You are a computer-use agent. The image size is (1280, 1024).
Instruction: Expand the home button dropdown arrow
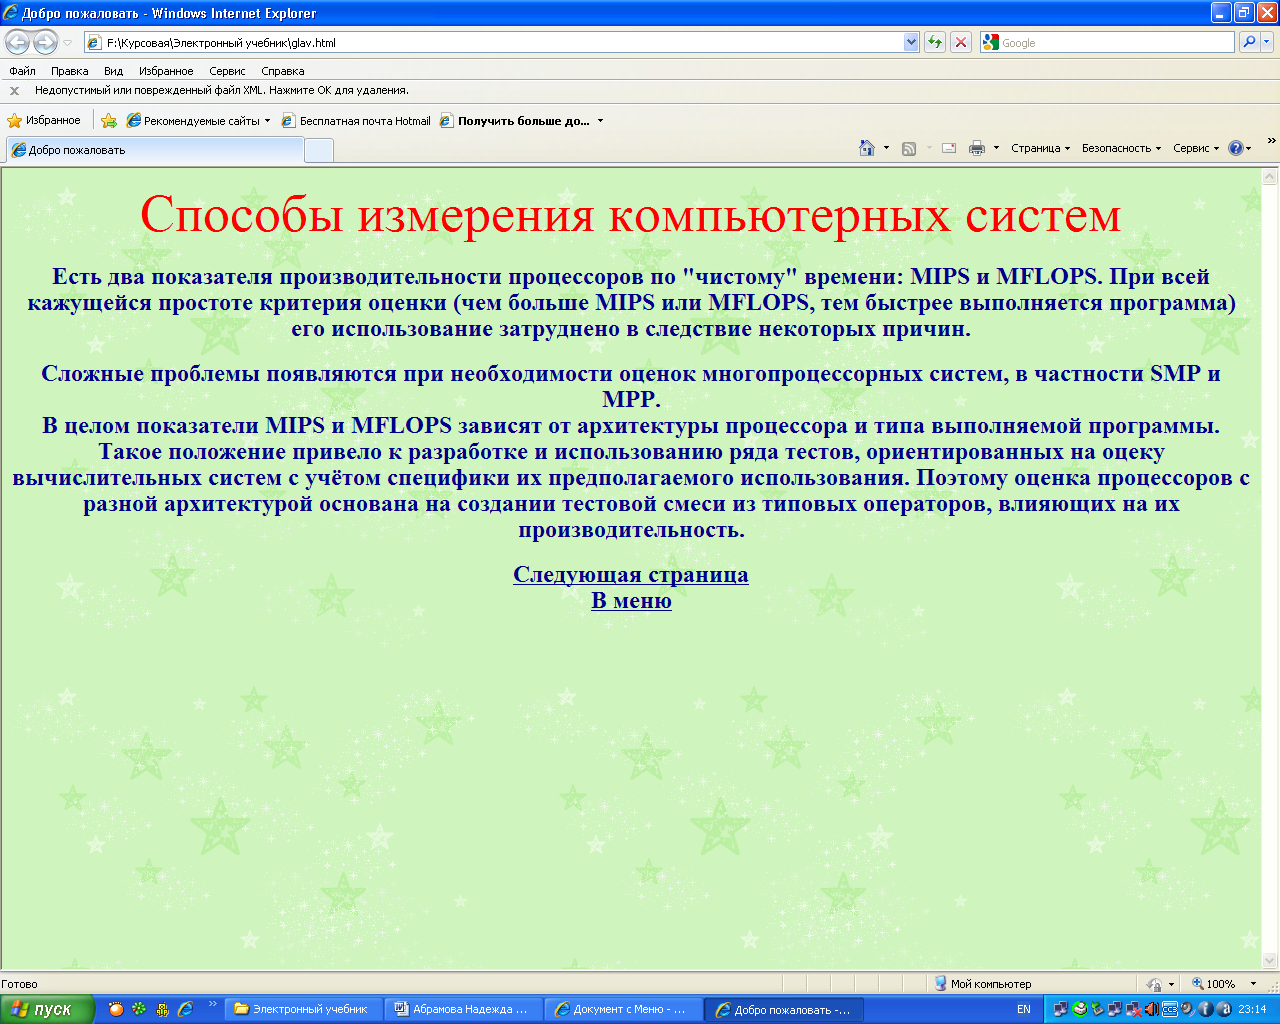click(886, 148)
